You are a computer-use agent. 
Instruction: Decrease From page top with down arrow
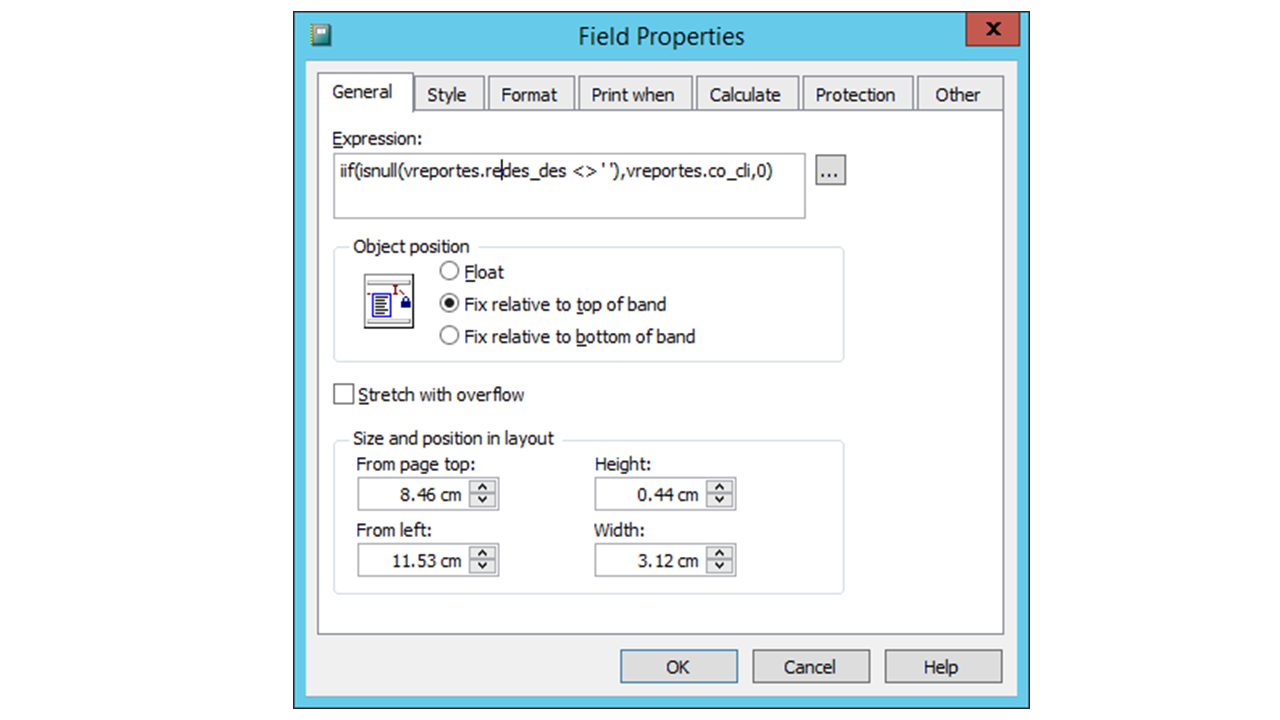[483, 501]
